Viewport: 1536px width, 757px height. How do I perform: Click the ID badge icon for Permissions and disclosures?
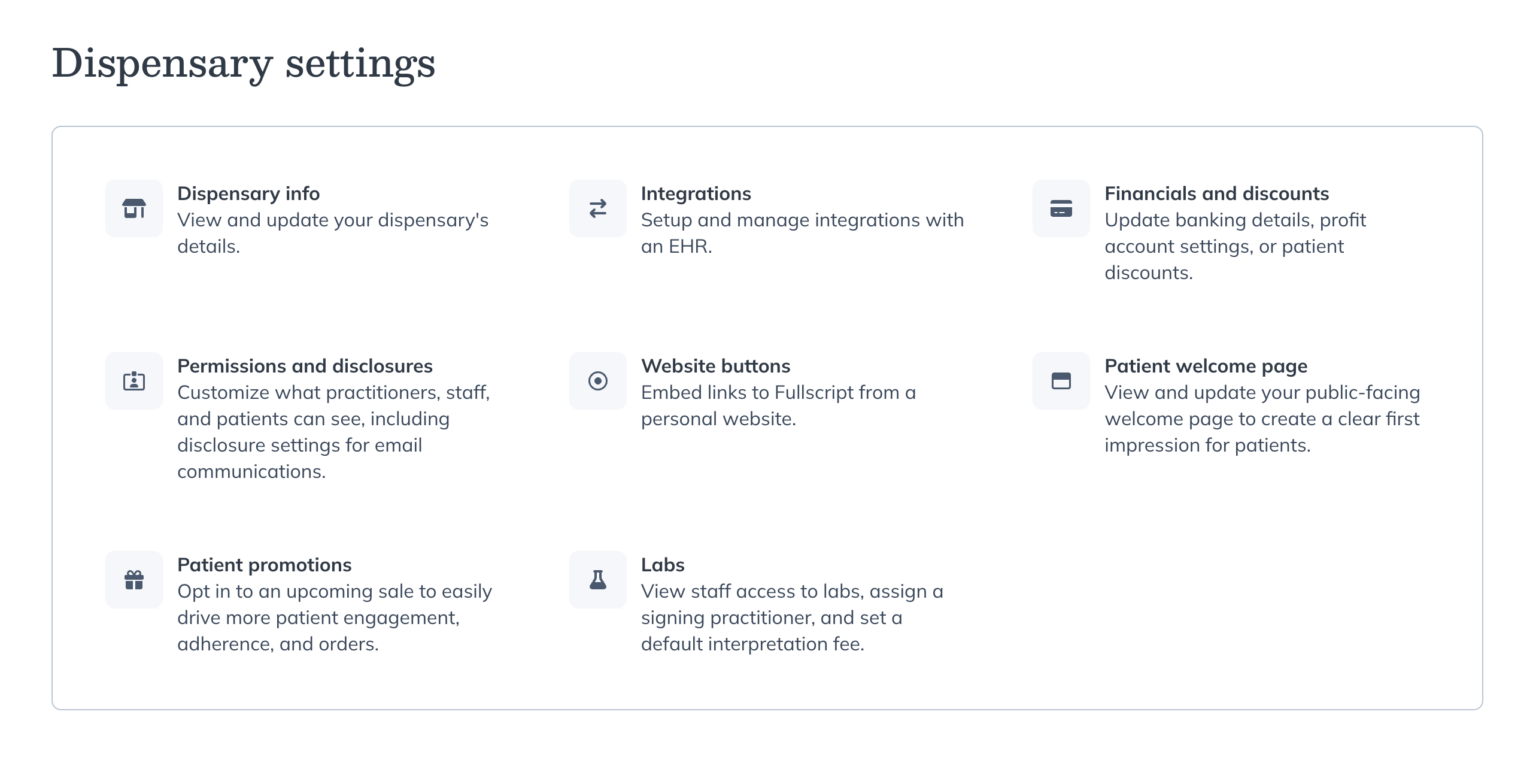tap(133, 381)
